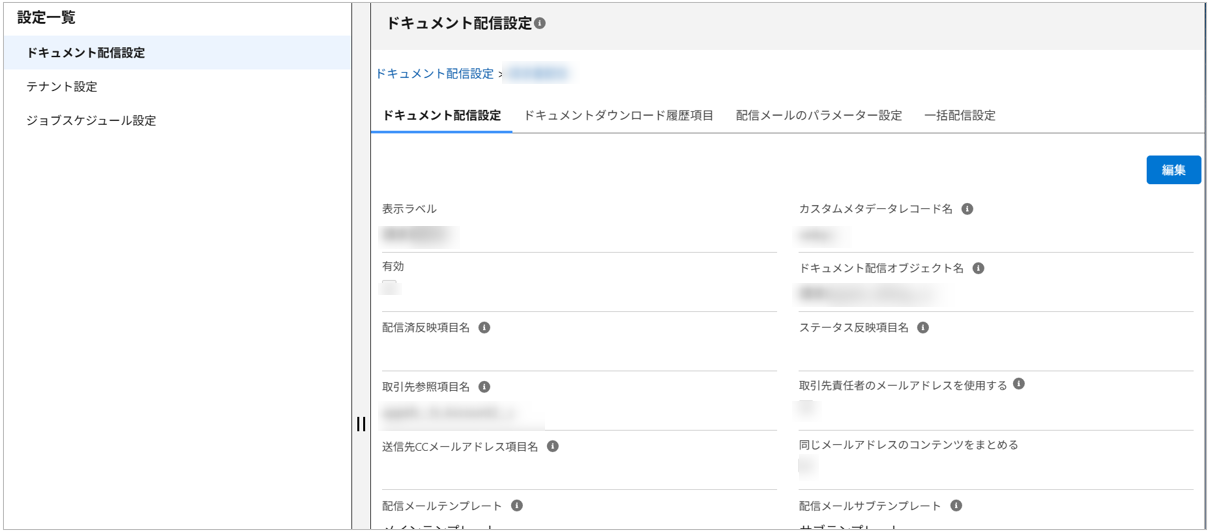The image size is (1210, 531).
Task: Click info icon next to 配信メールサブテンプレート
Action: click(x=956, y=506)
